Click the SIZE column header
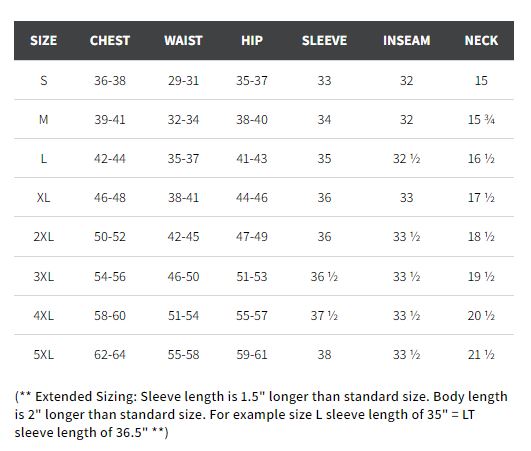531x451 pixels. coord(43,41)
